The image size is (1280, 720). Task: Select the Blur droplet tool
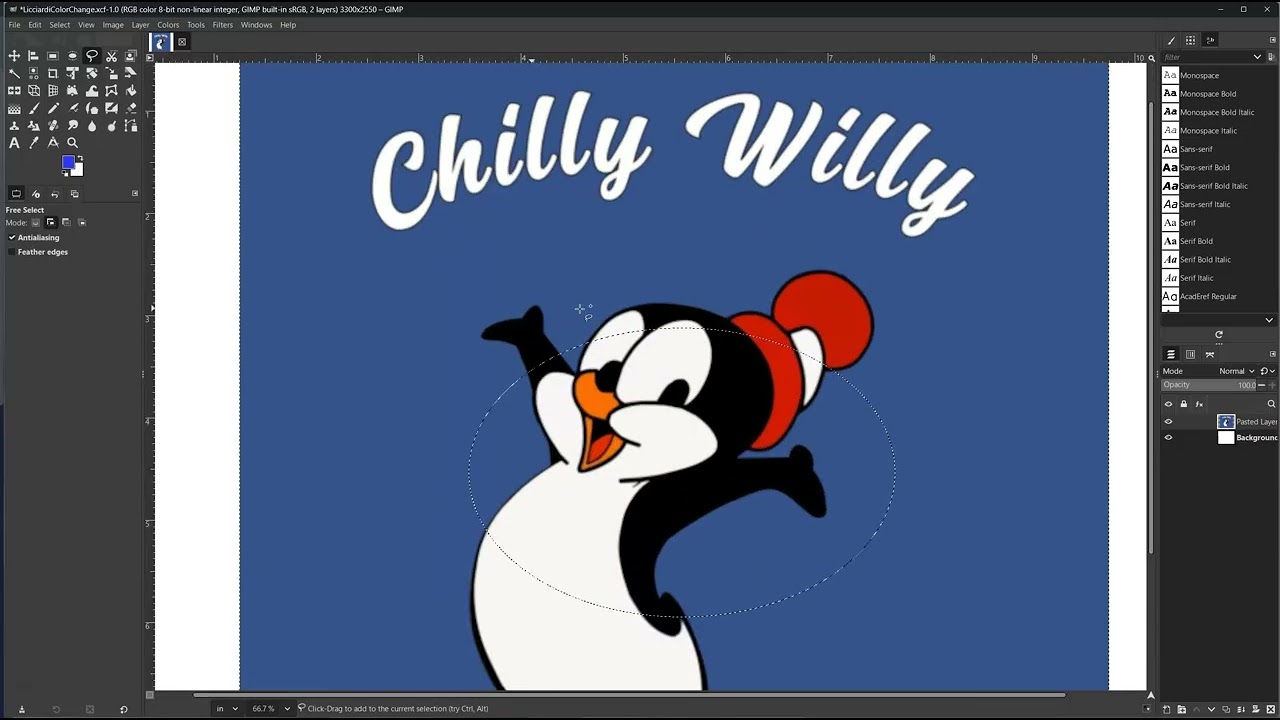tap(92, 125)
